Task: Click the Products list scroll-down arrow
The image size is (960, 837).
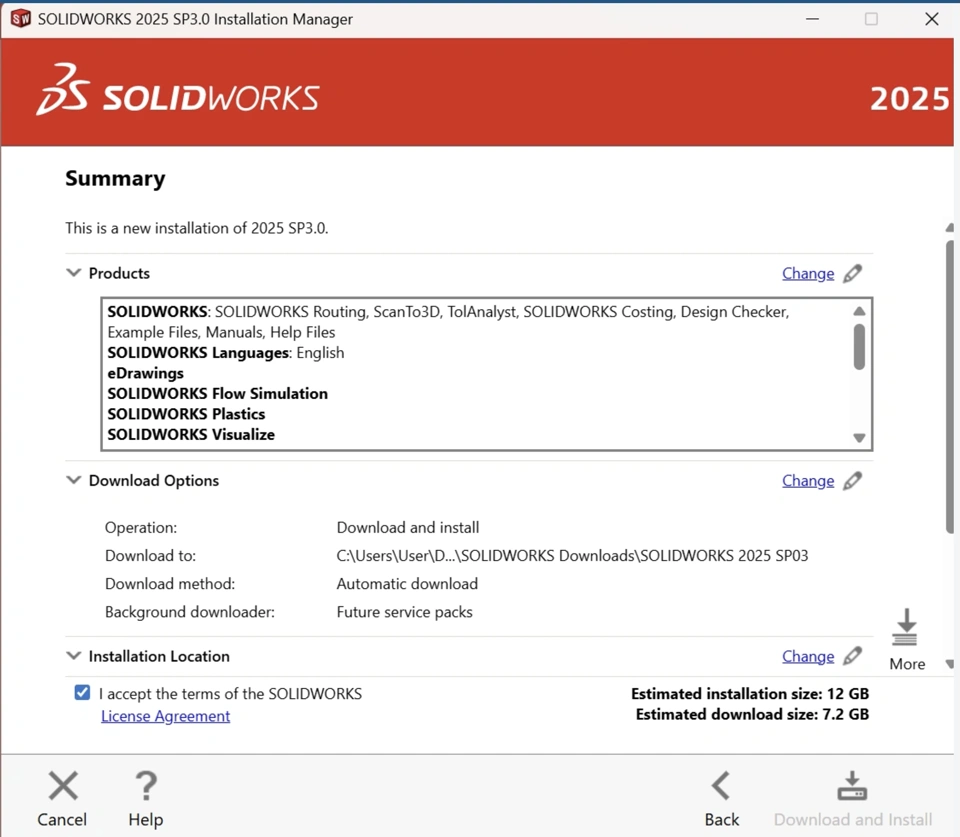Action: pos(859,438)
